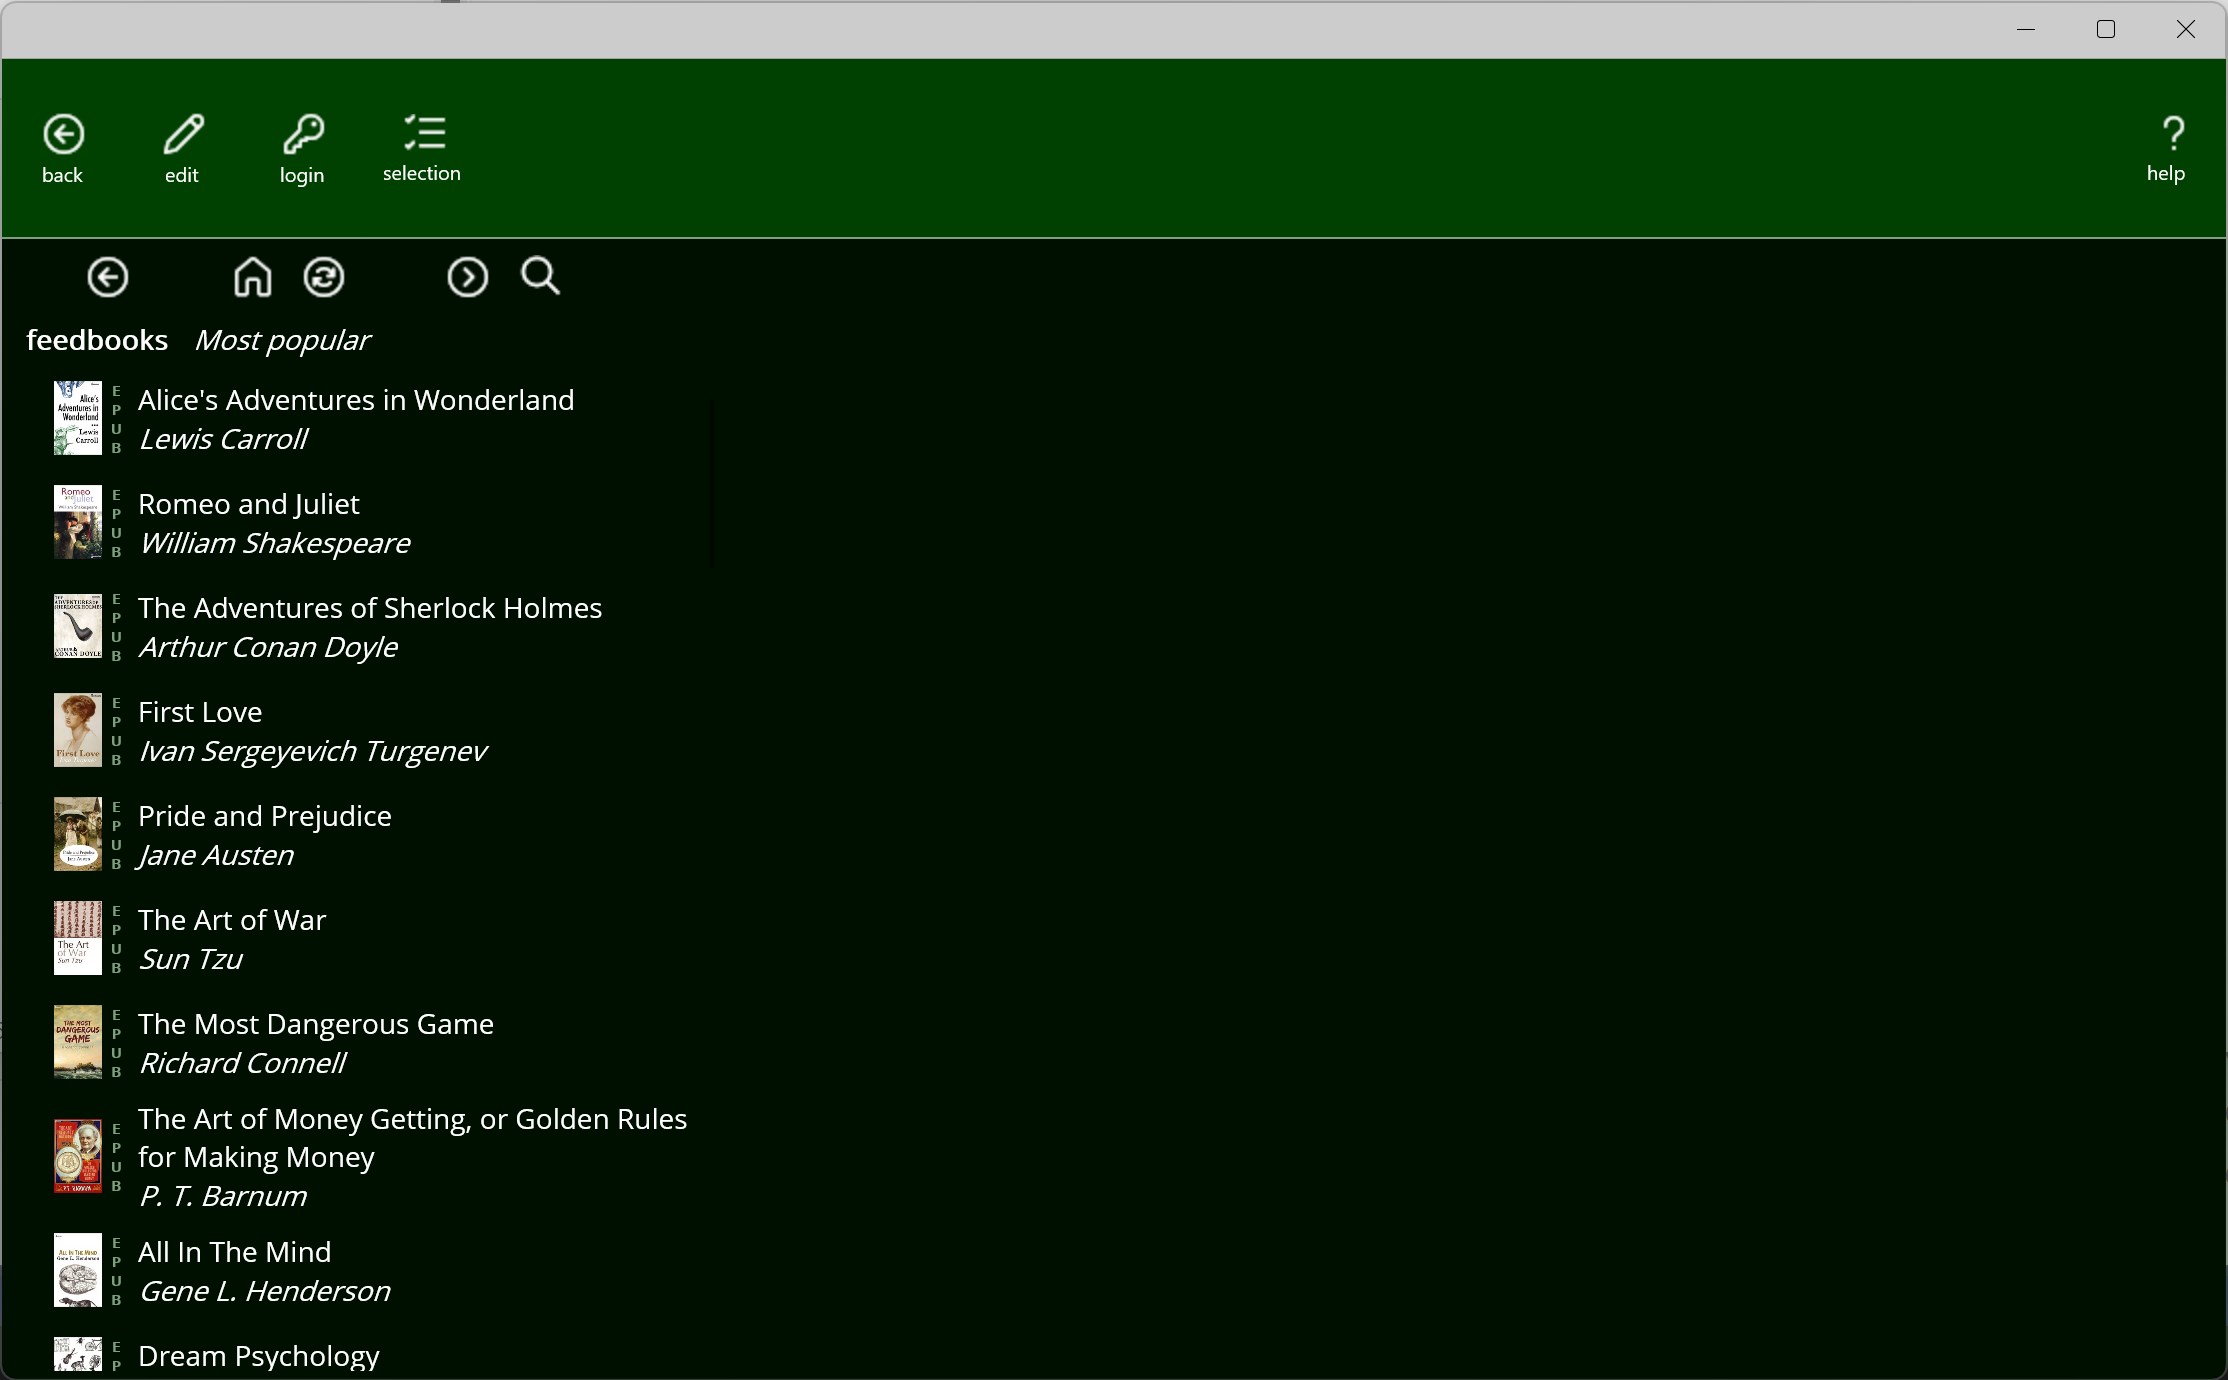
Task: Click the forward navigation arrow
Action: [467, 277]
